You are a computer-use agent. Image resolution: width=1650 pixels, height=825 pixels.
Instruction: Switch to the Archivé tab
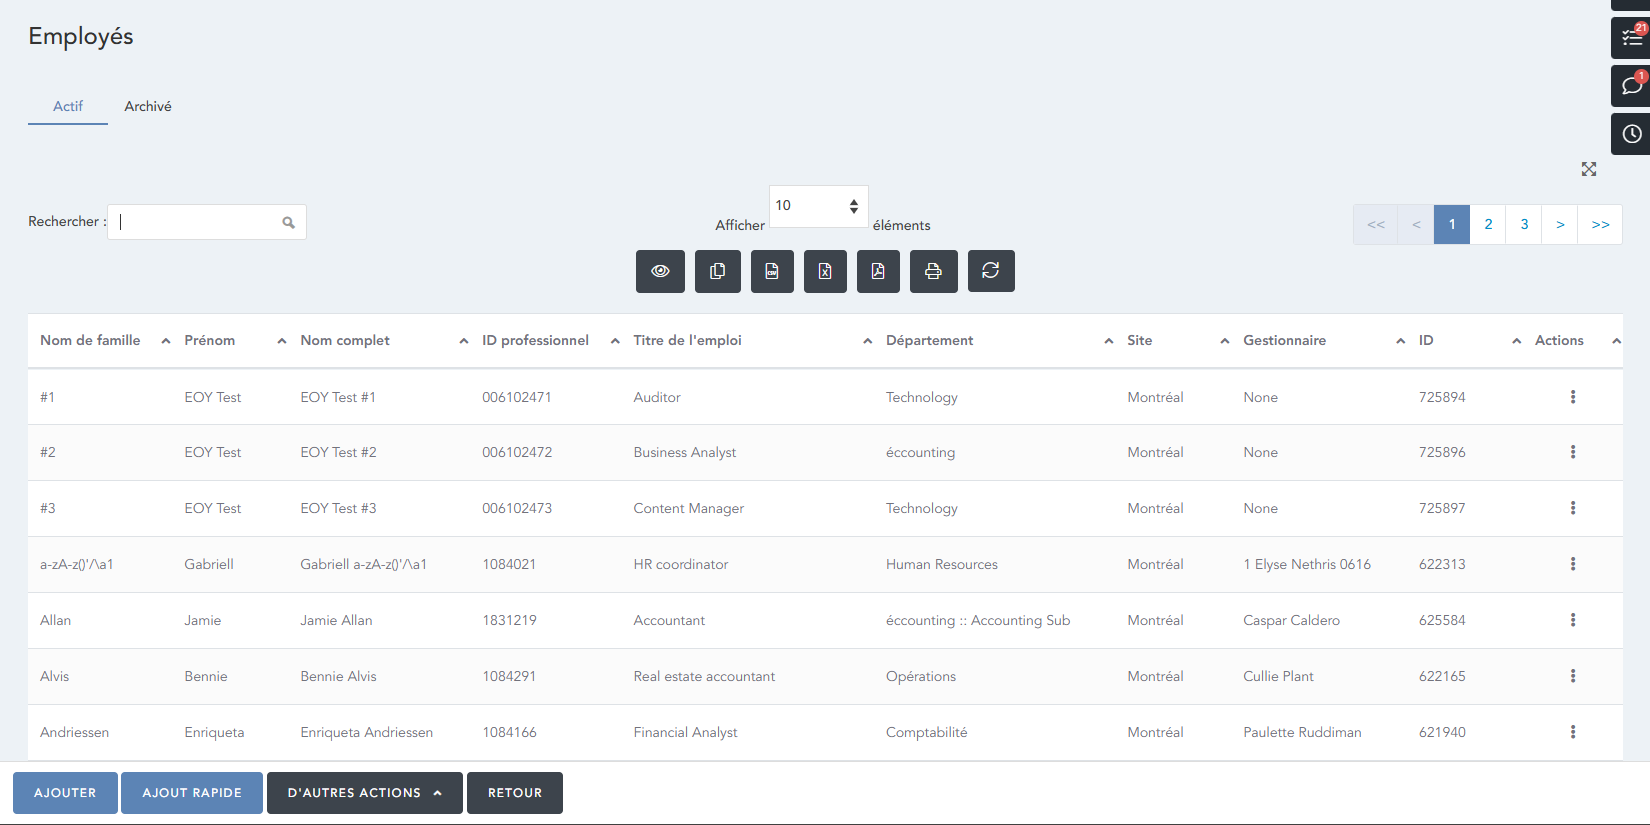148,106
